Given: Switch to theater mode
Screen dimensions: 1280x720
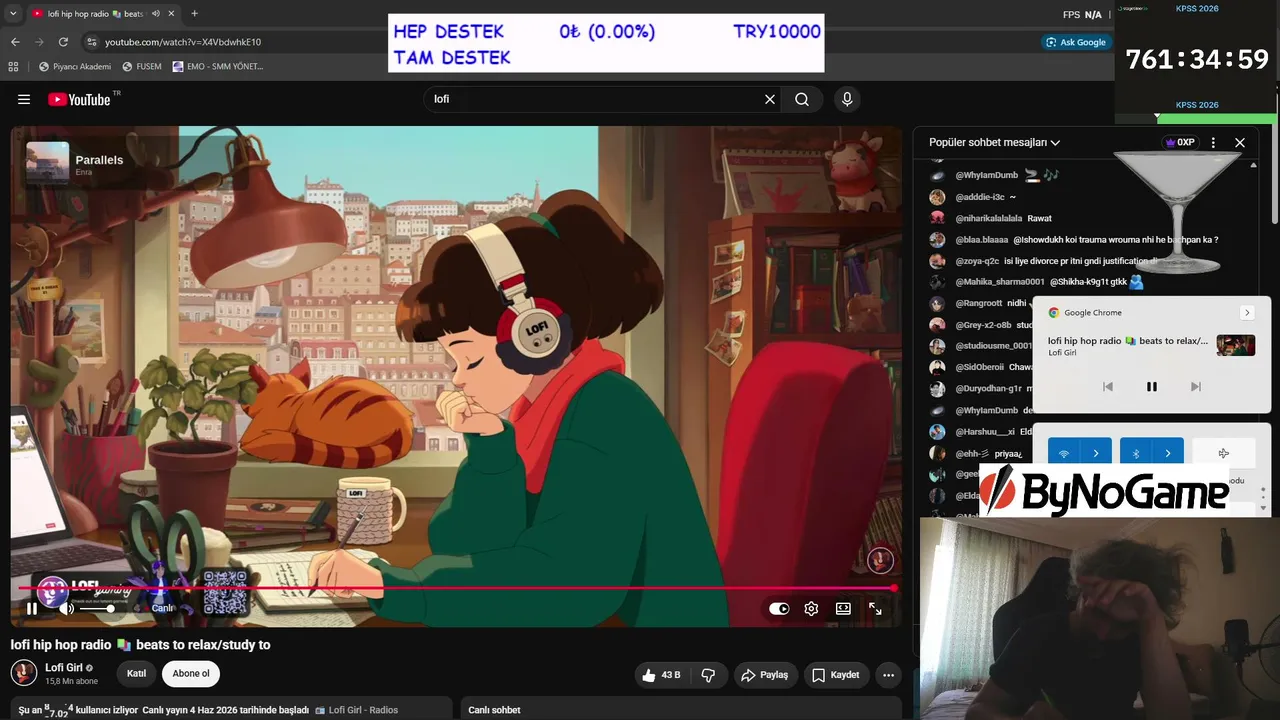Looking at the screenshot, I should [843, 608].
